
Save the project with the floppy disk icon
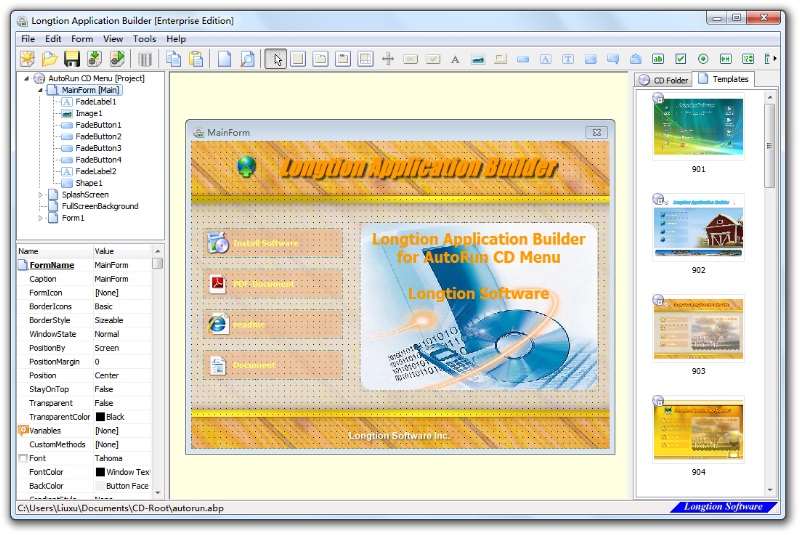coord(72,59)
